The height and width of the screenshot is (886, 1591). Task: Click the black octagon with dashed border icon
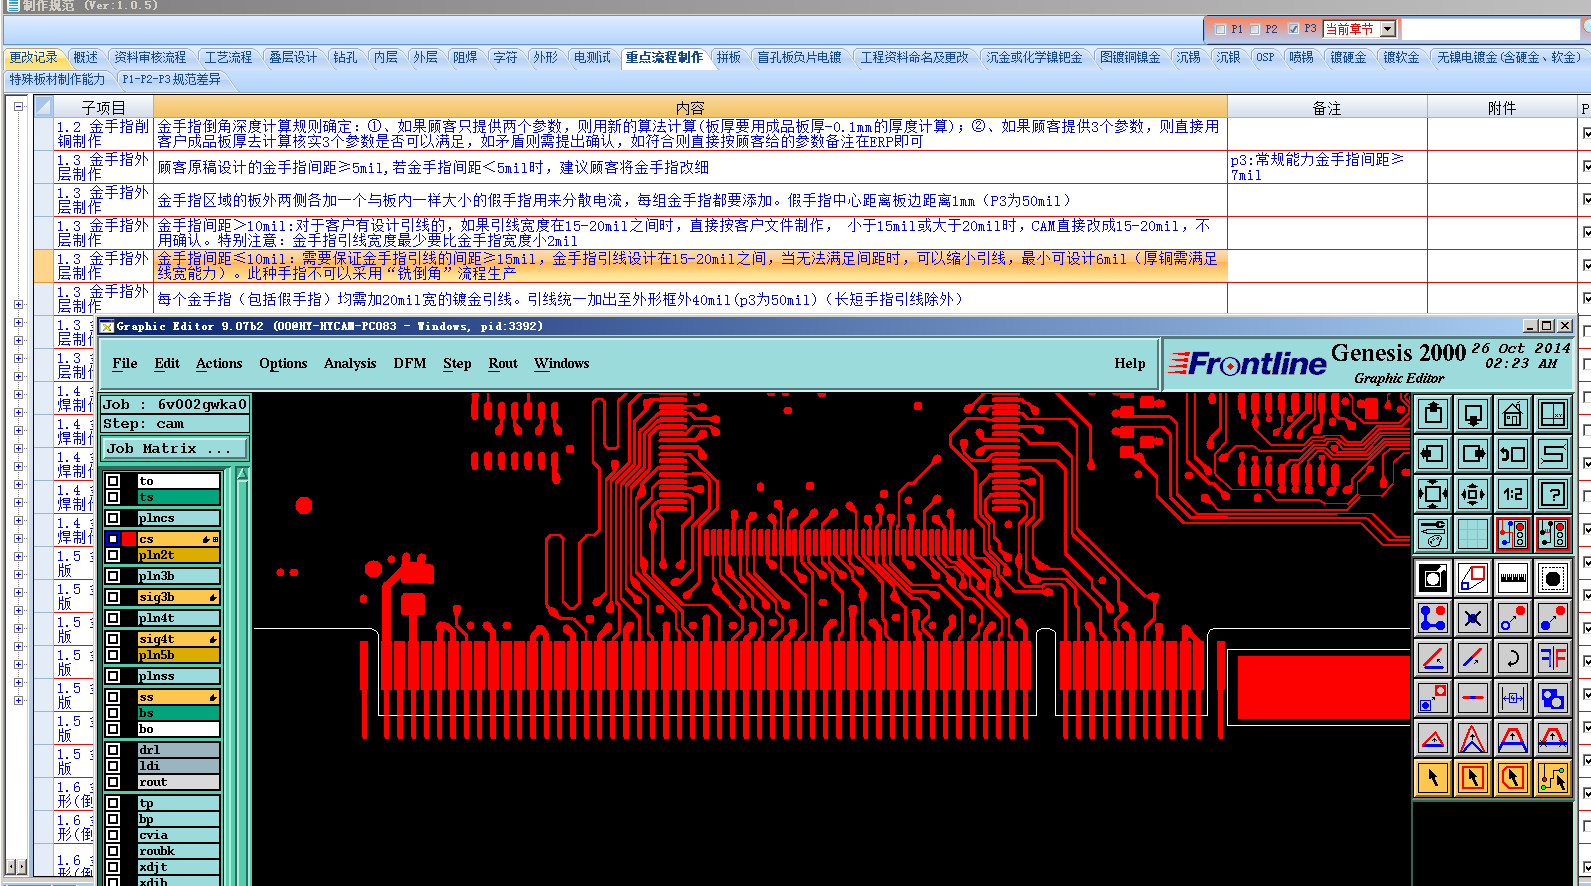tap(1553, 578)
